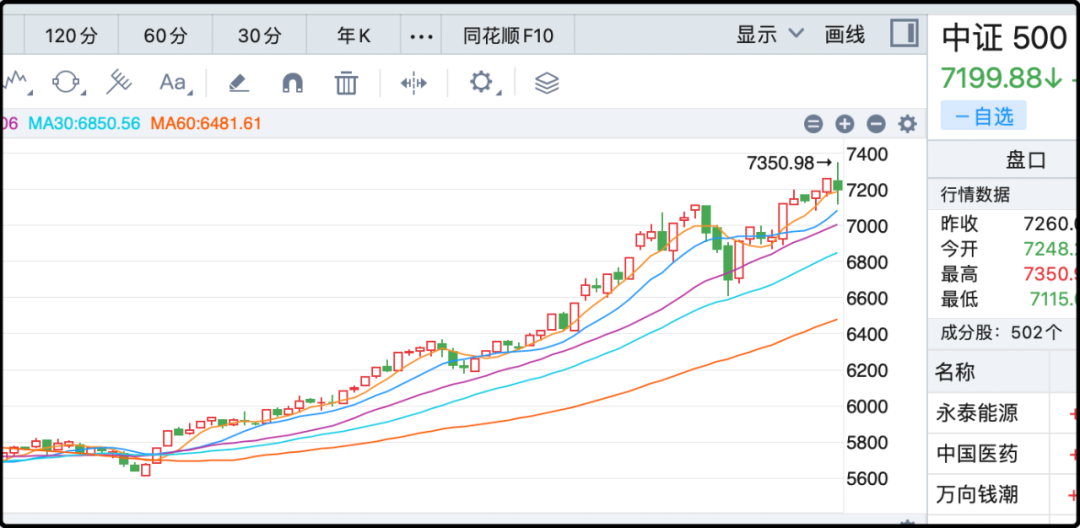Switch to the 60分 period tab
Screen dimensions: 1080x528
tap(165, 36)
